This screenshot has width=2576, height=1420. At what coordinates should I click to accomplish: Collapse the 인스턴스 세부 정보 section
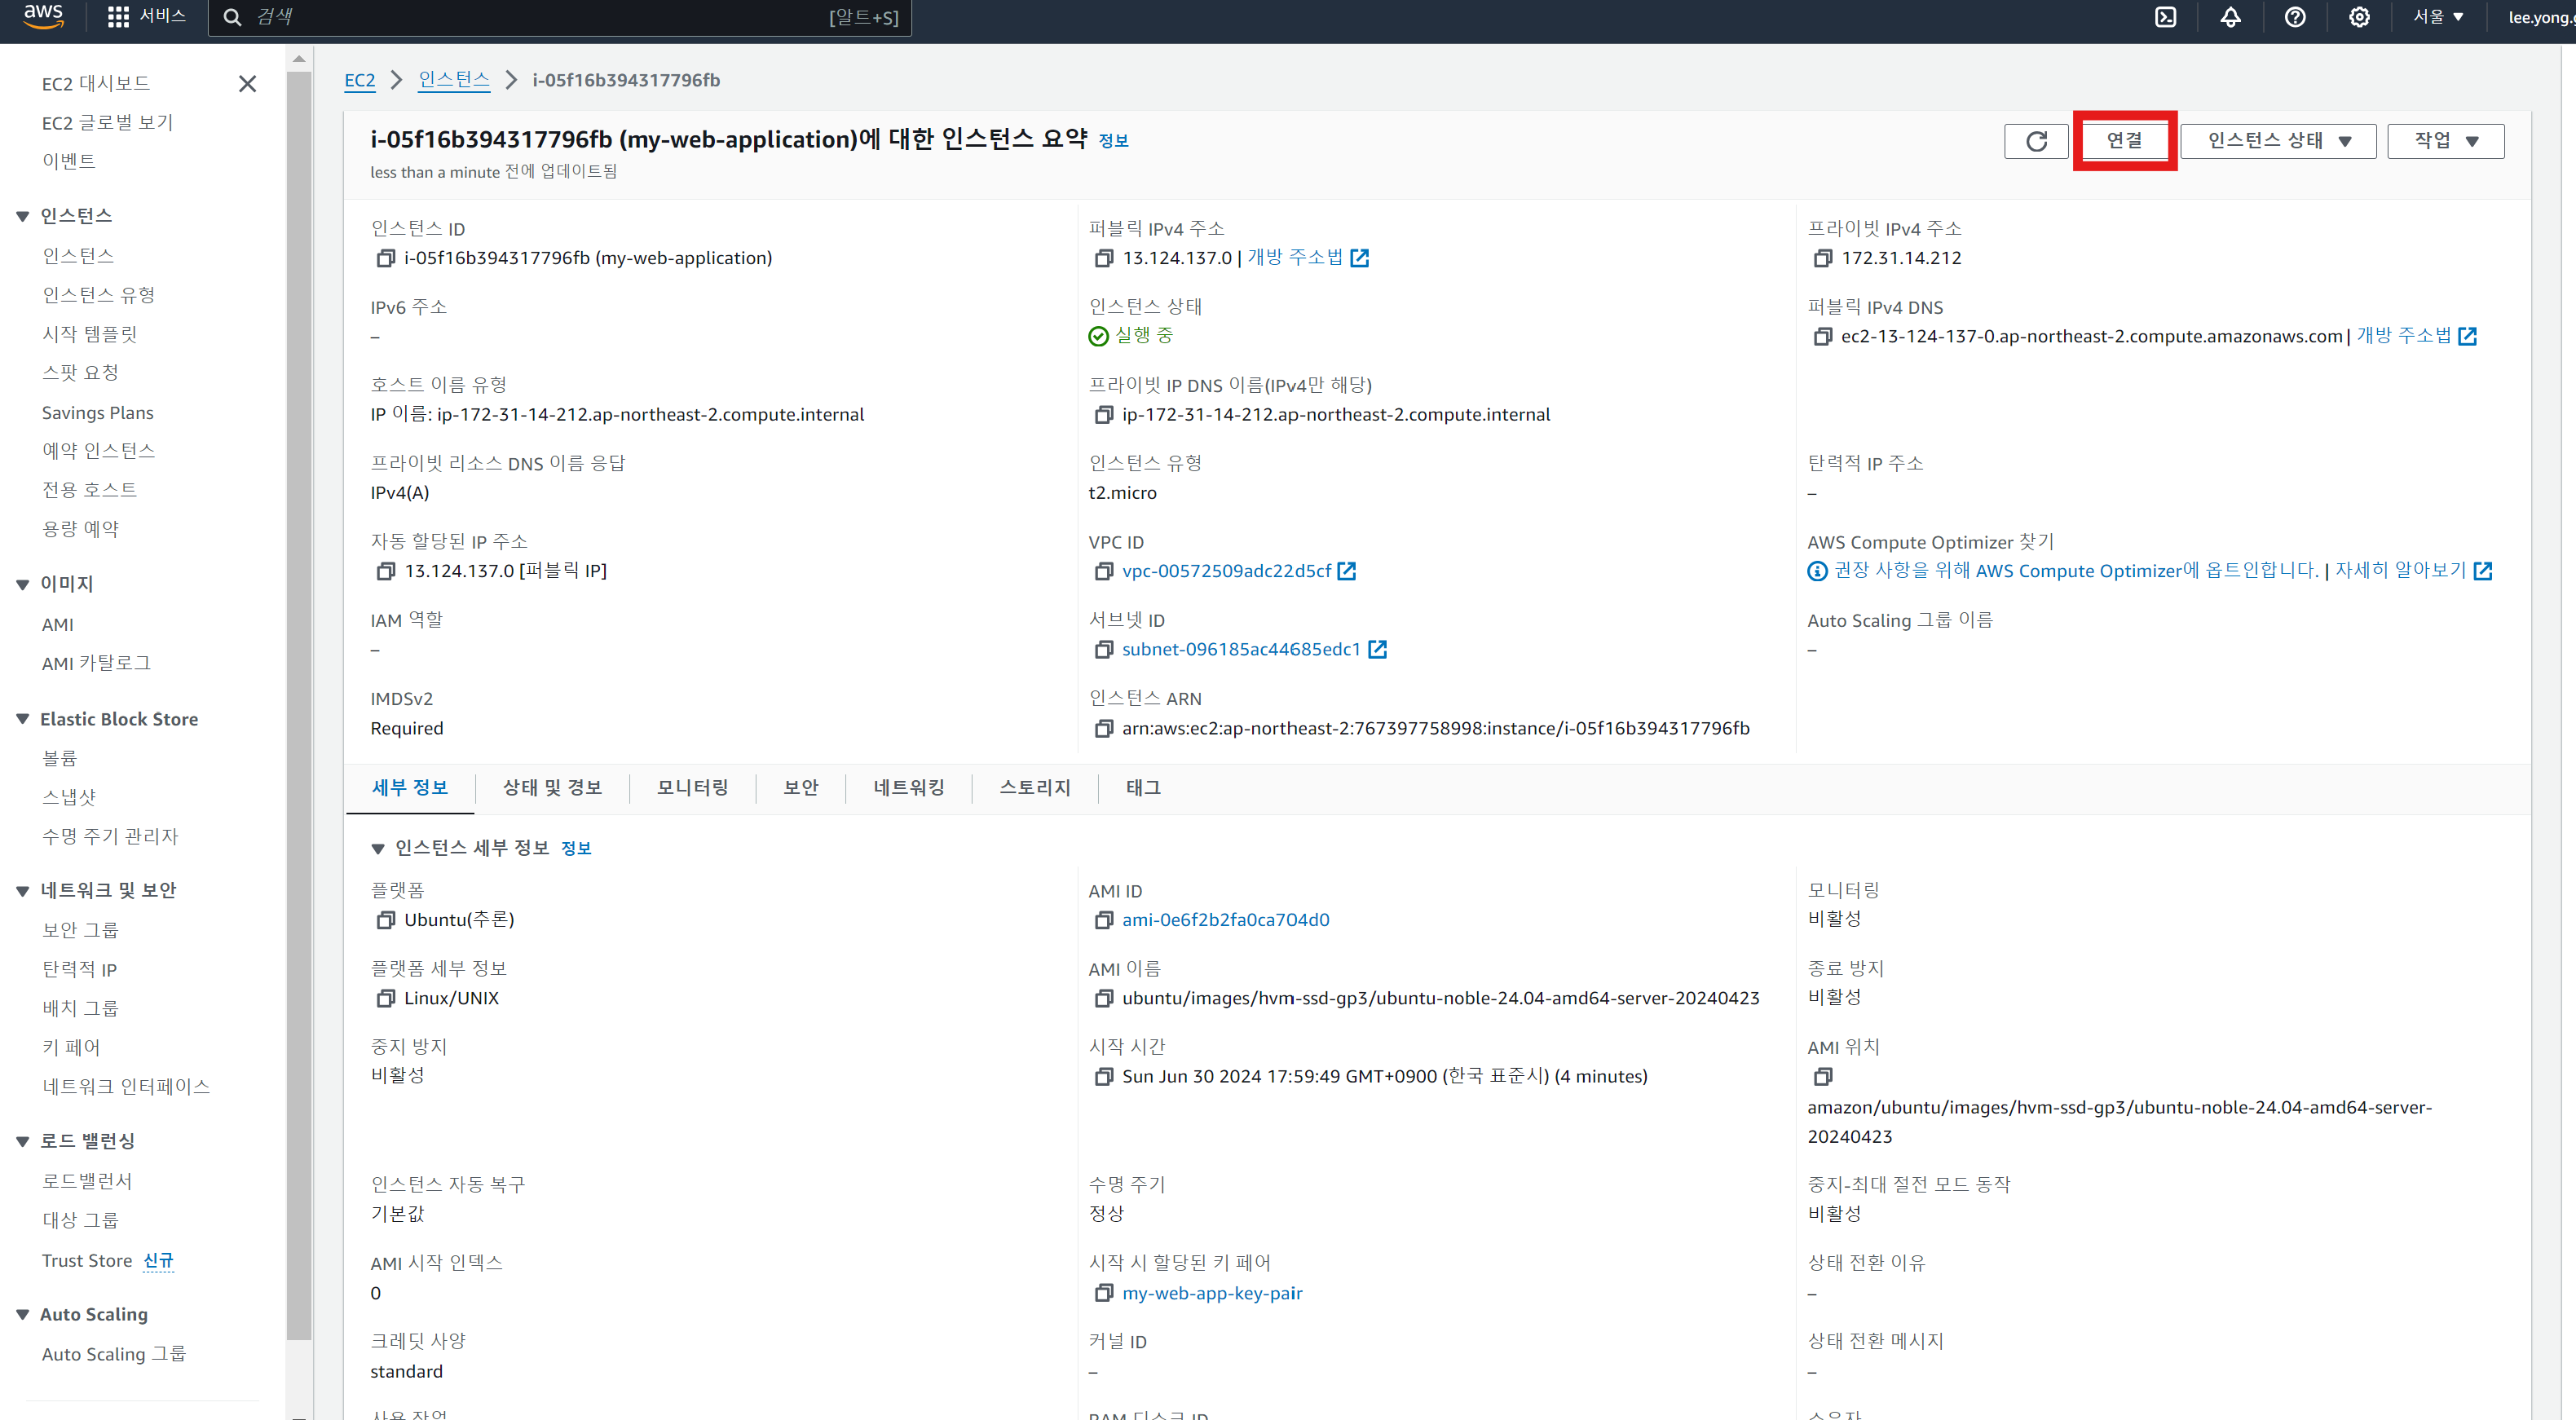tap(377, 849)
